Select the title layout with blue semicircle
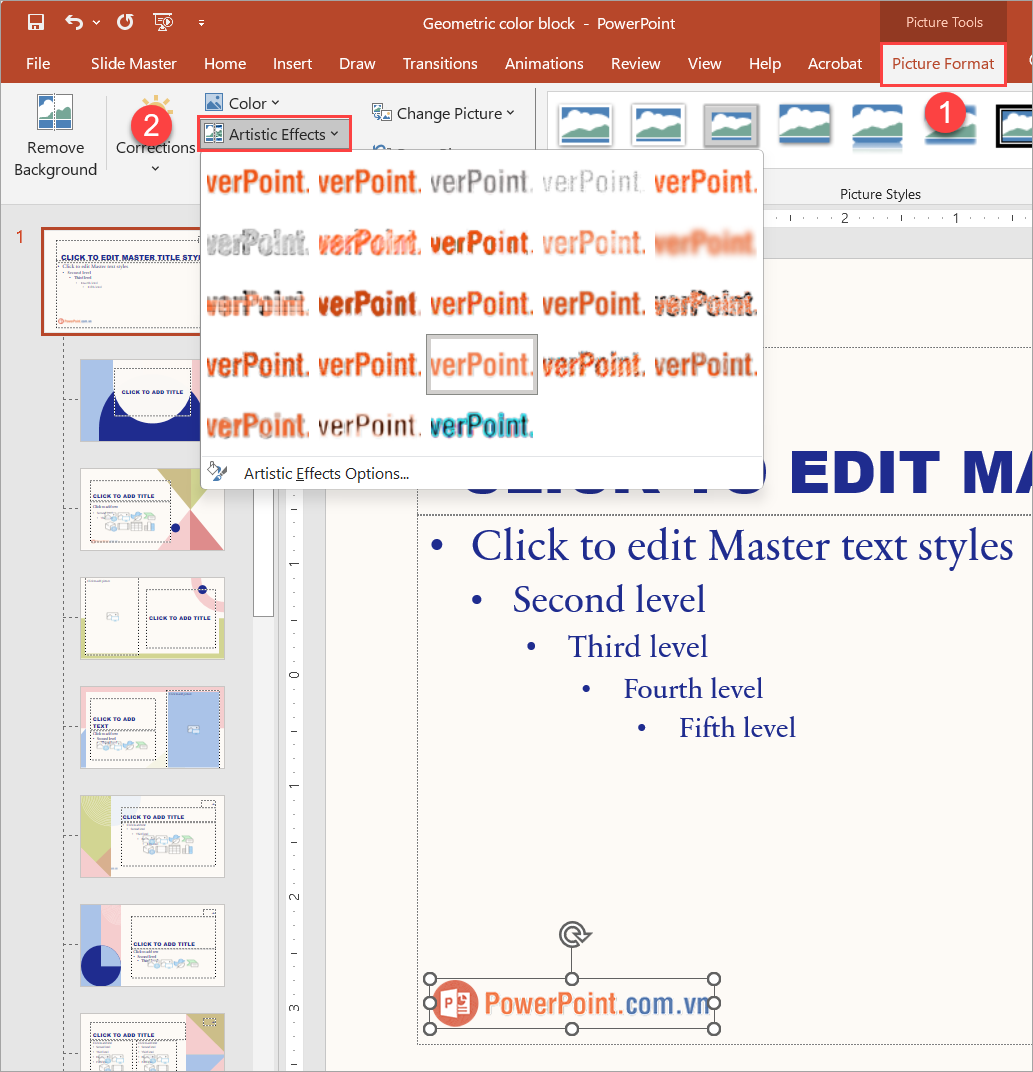 point(141,401)
